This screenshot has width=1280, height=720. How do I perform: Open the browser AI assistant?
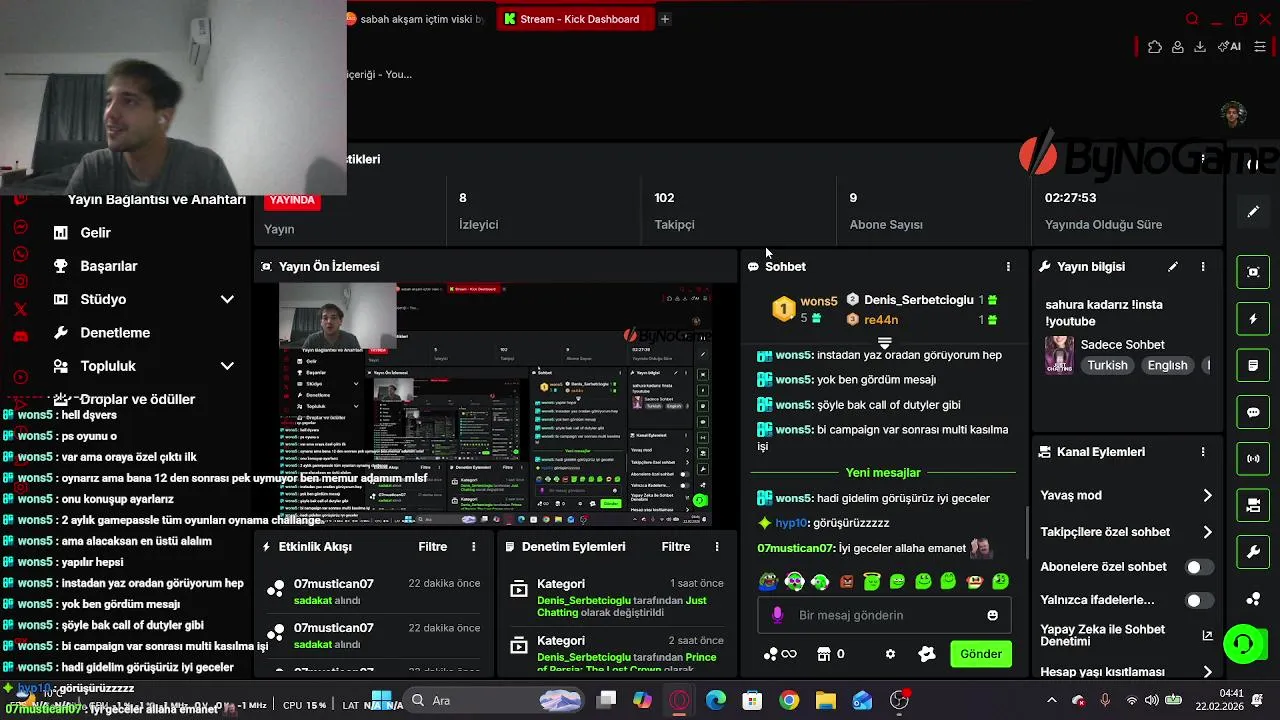pyautogui.click(x=1229, y=46)
